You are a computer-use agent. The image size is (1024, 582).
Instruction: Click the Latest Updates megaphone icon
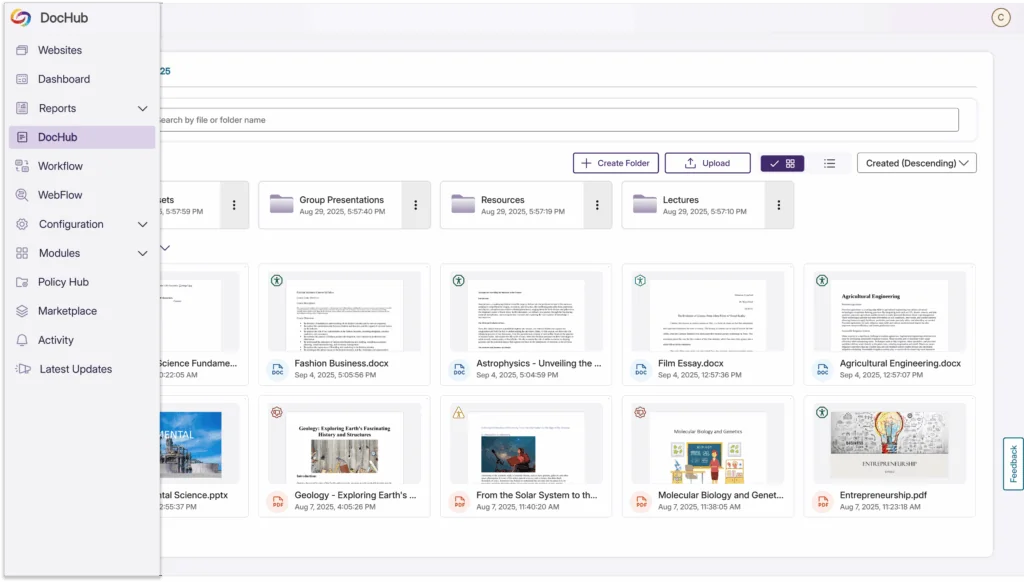[23, 369]
